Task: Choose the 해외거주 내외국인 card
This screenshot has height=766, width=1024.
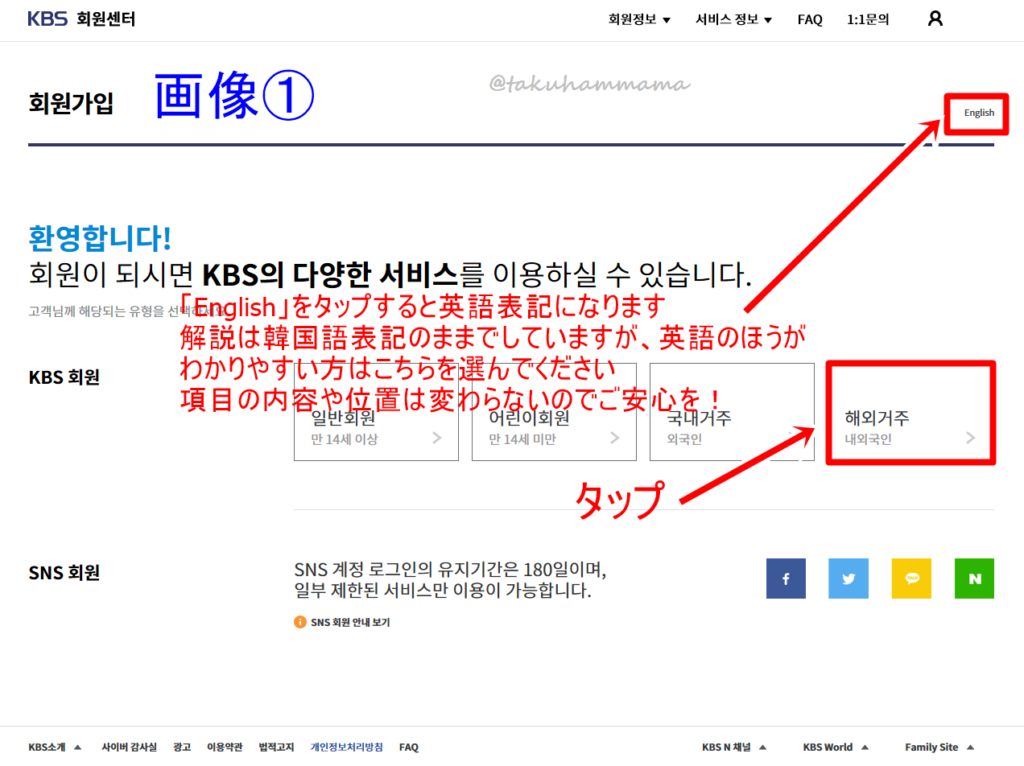Action: click(910, 413)
